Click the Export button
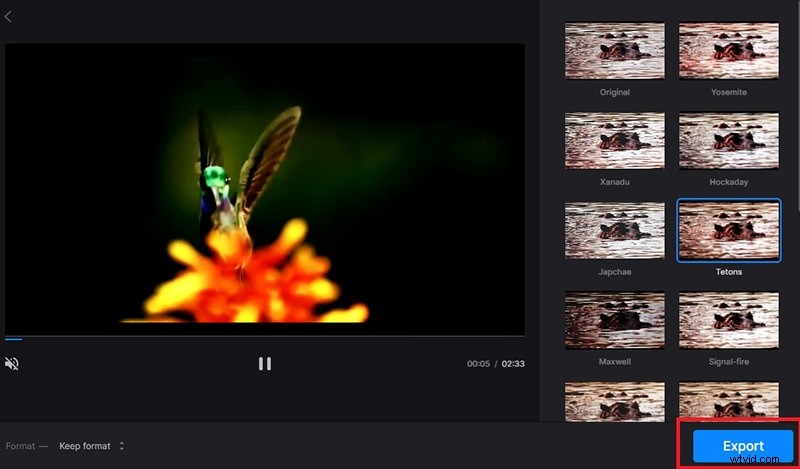The image size is (800, 469). click(x=743, y=446)
